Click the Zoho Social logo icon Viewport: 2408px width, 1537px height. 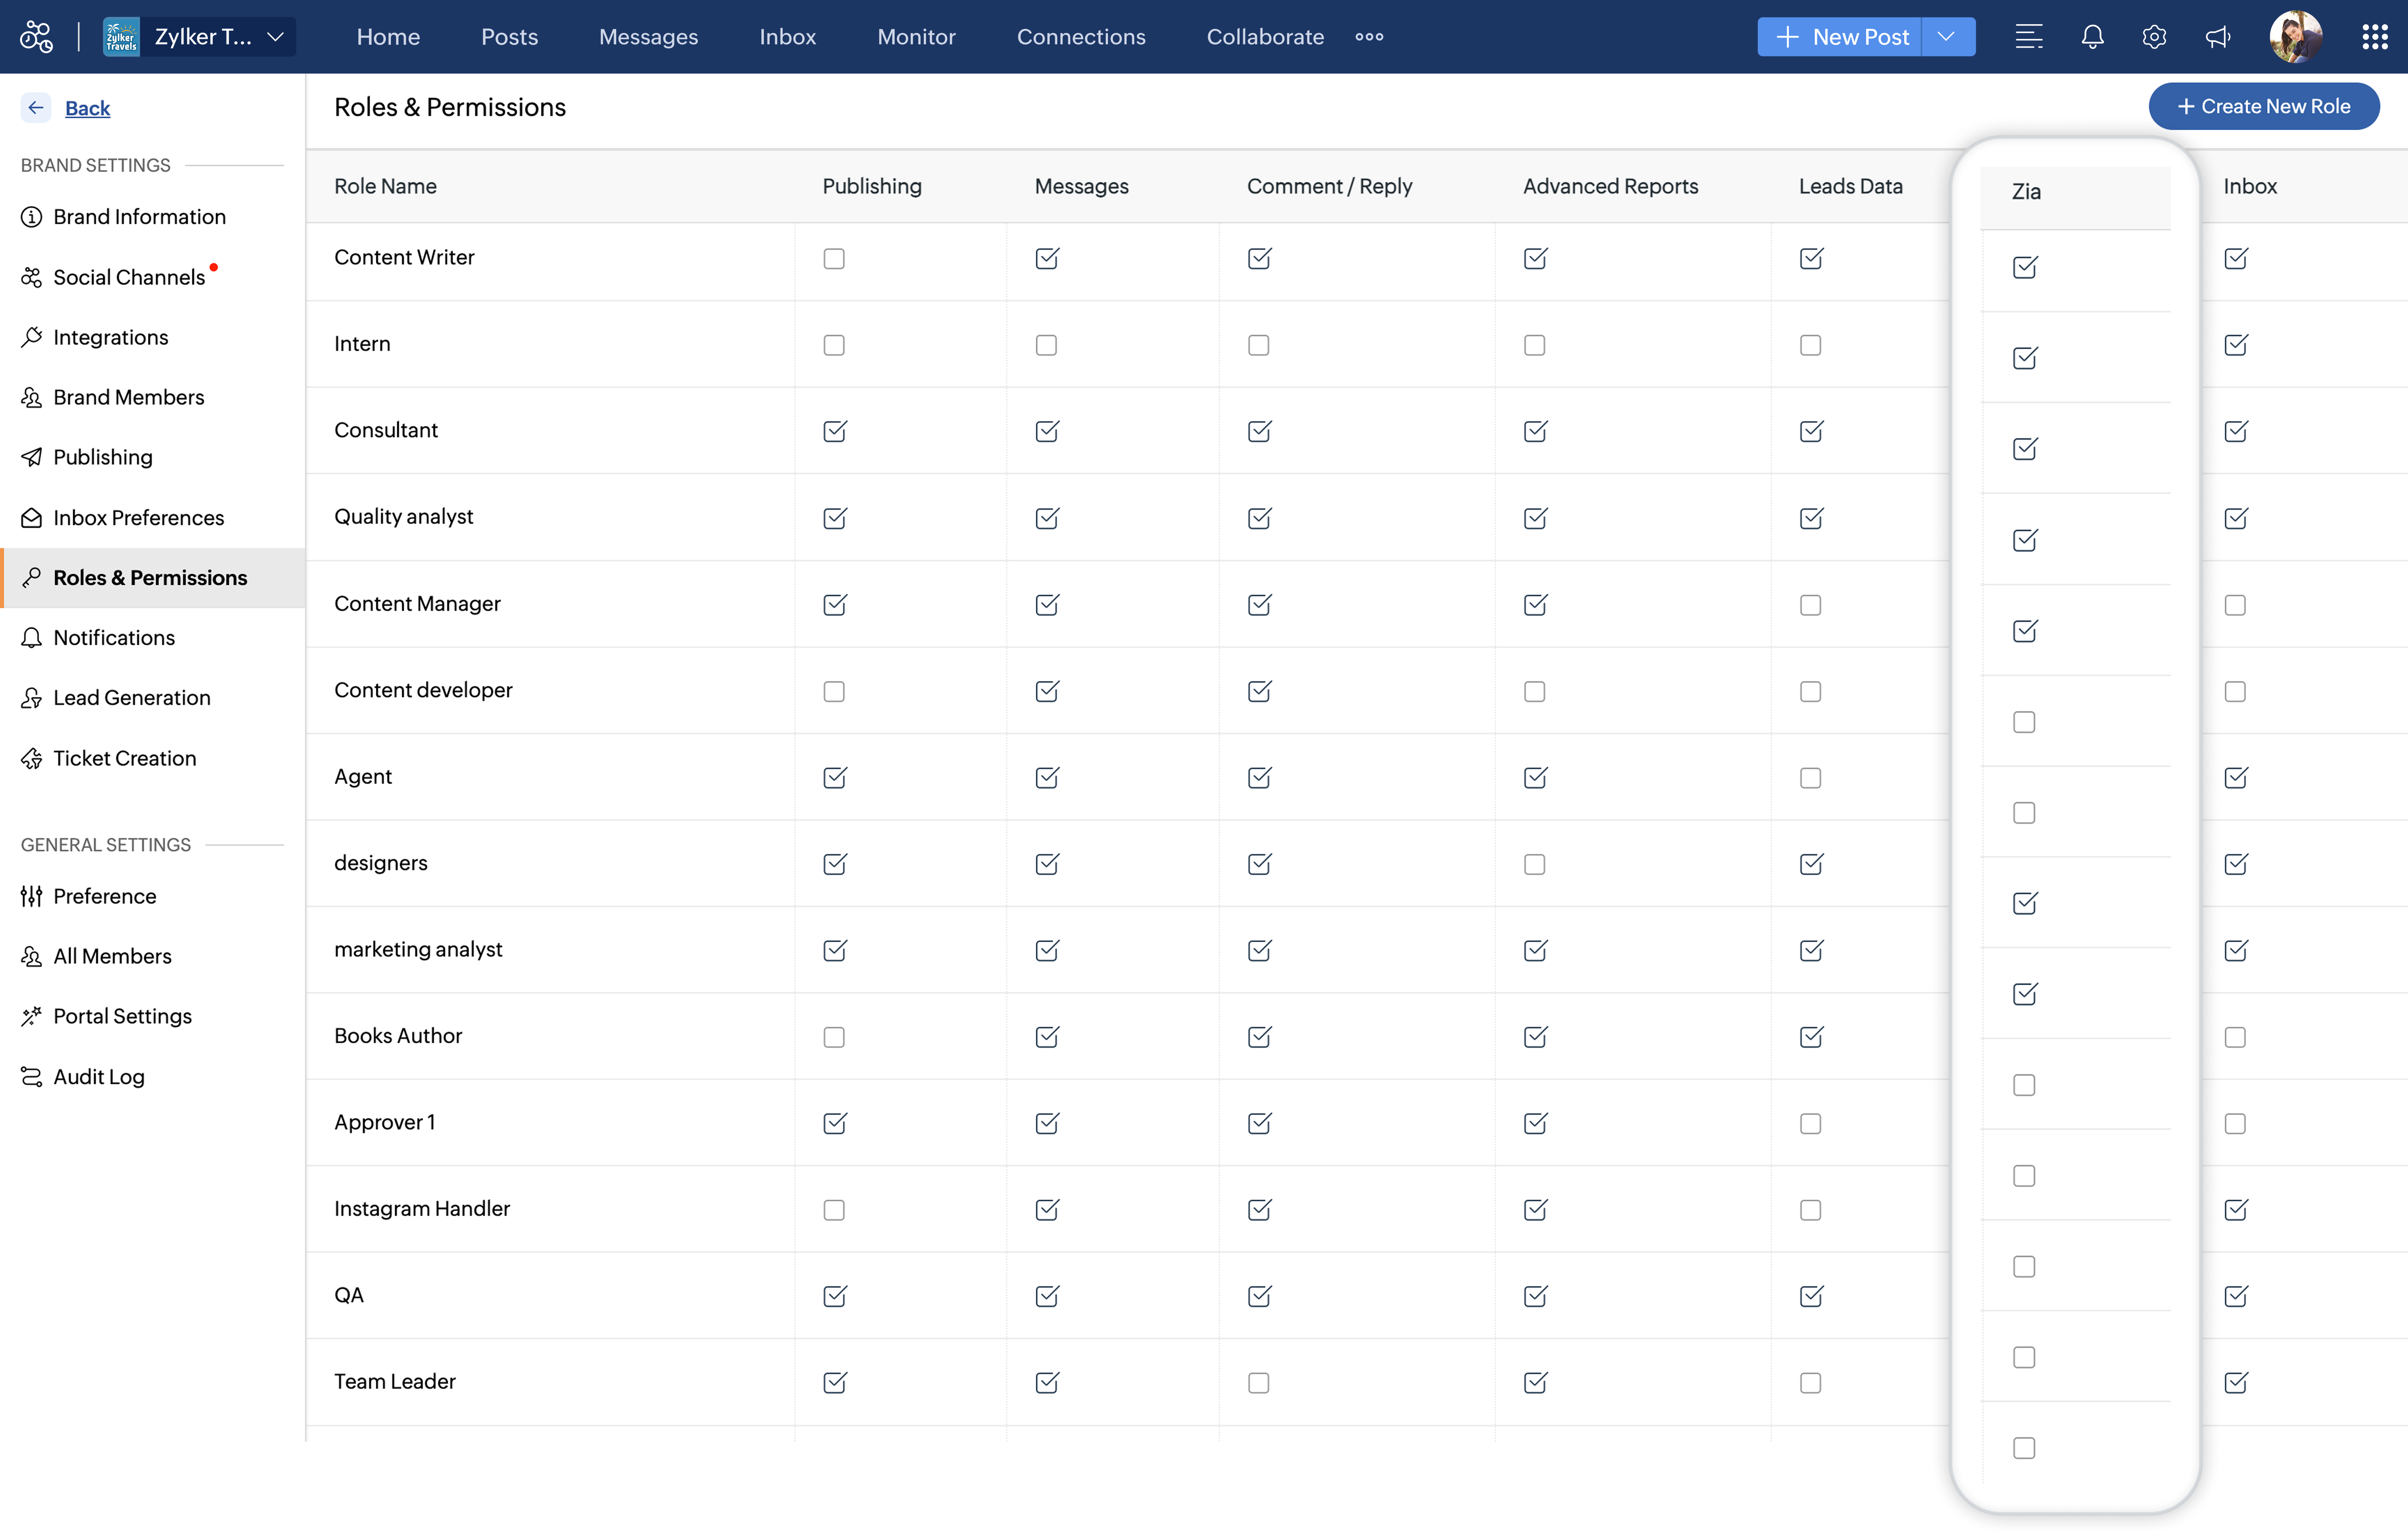36,37
